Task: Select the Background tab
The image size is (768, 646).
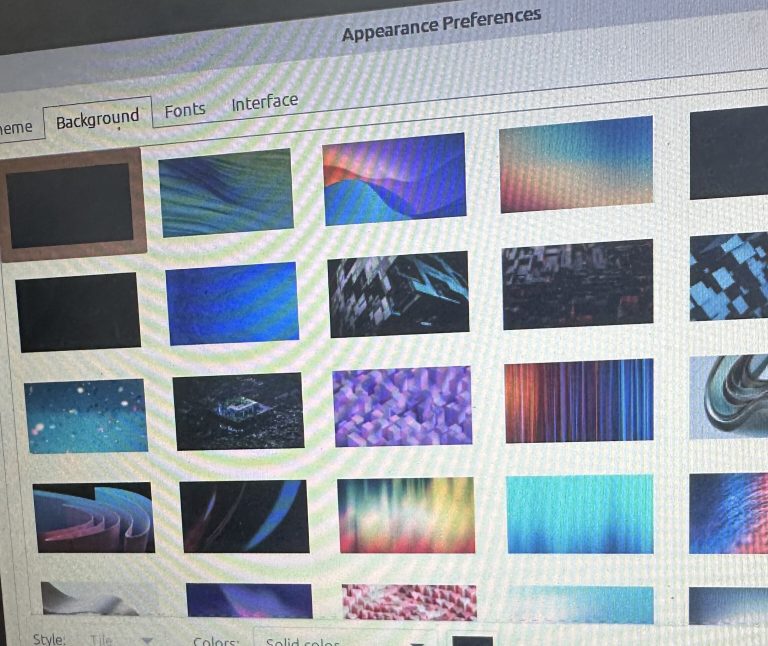Action: pyautogui.click(x=97, y=120)
